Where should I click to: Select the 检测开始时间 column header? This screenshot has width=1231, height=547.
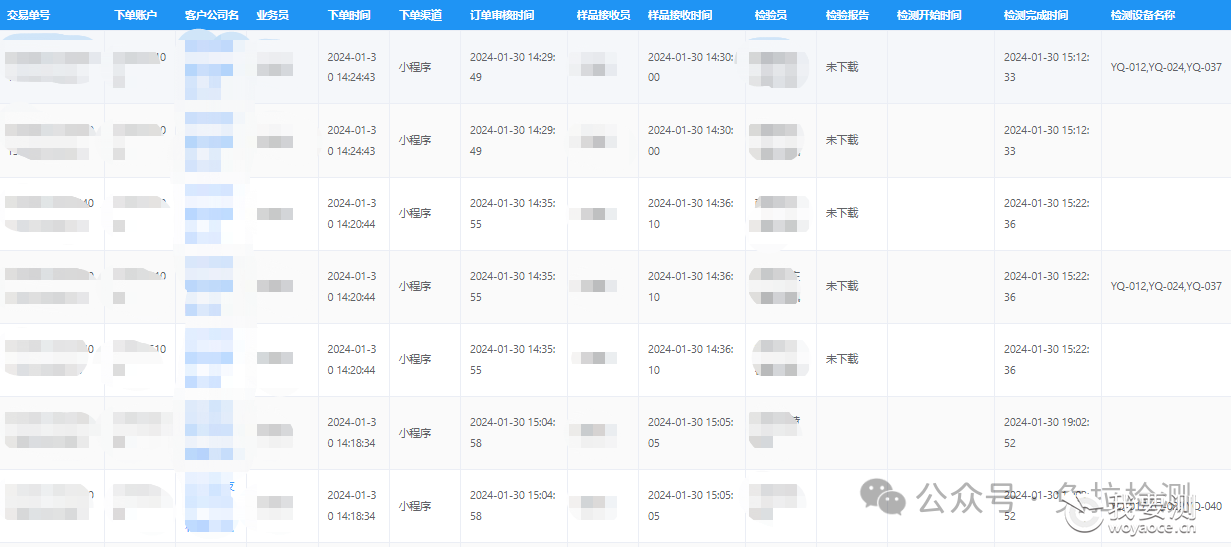pyautogui.click(x=929, y=16)
